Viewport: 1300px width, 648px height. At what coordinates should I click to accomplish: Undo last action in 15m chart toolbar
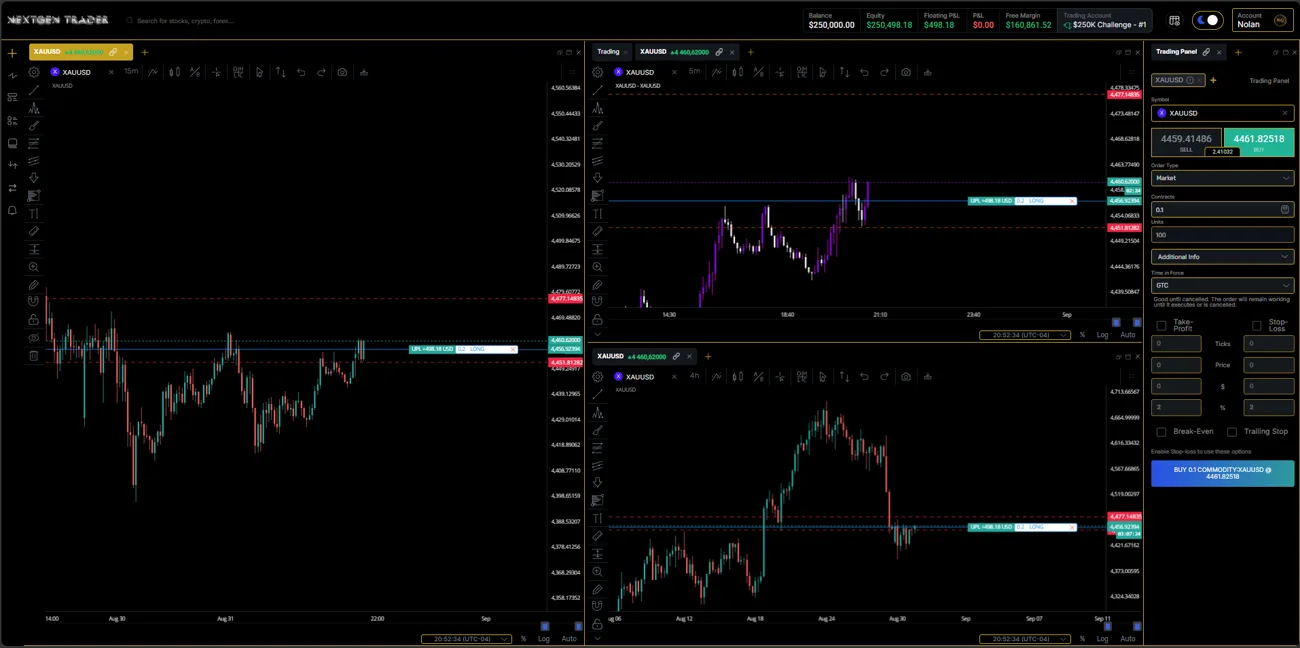tap(301, 72)
